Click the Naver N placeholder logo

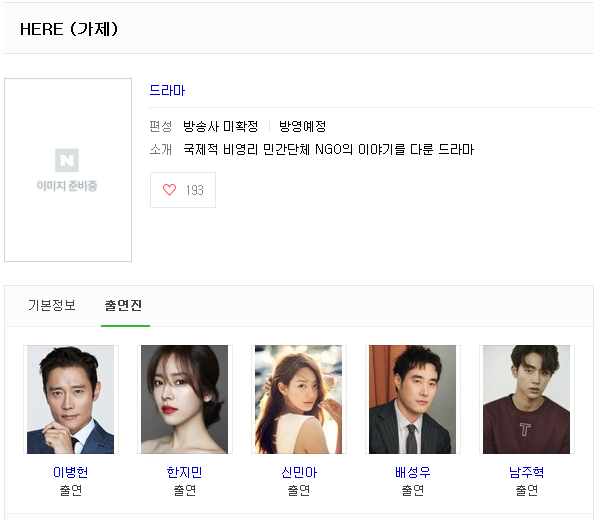click(67, 160)
